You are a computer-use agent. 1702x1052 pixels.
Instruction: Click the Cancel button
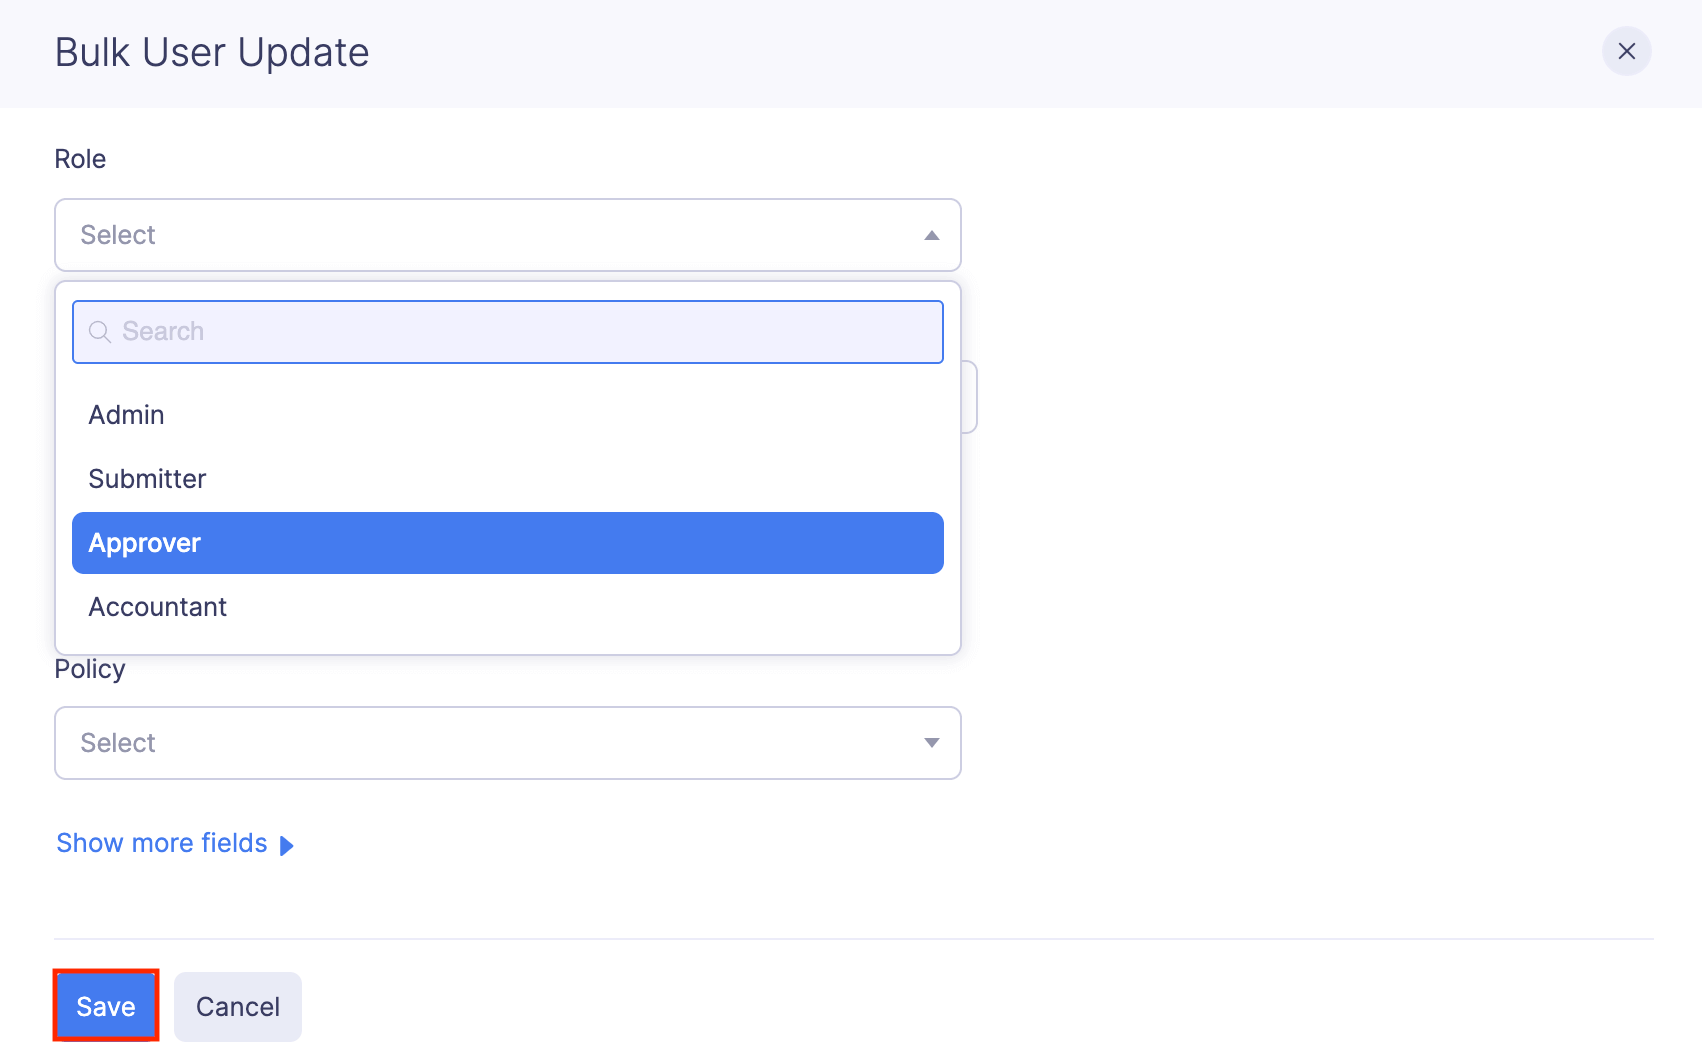point(237,1006)
